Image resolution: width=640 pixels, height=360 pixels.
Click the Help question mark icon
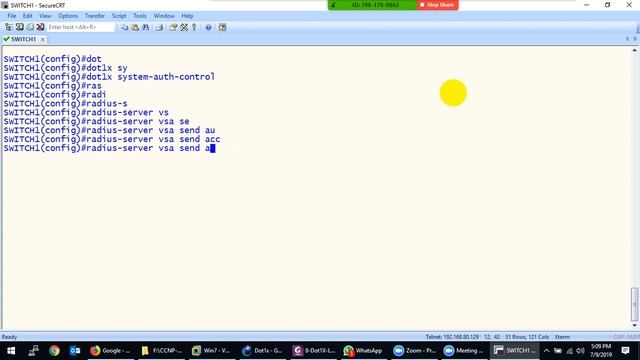(x=208, y=27)
